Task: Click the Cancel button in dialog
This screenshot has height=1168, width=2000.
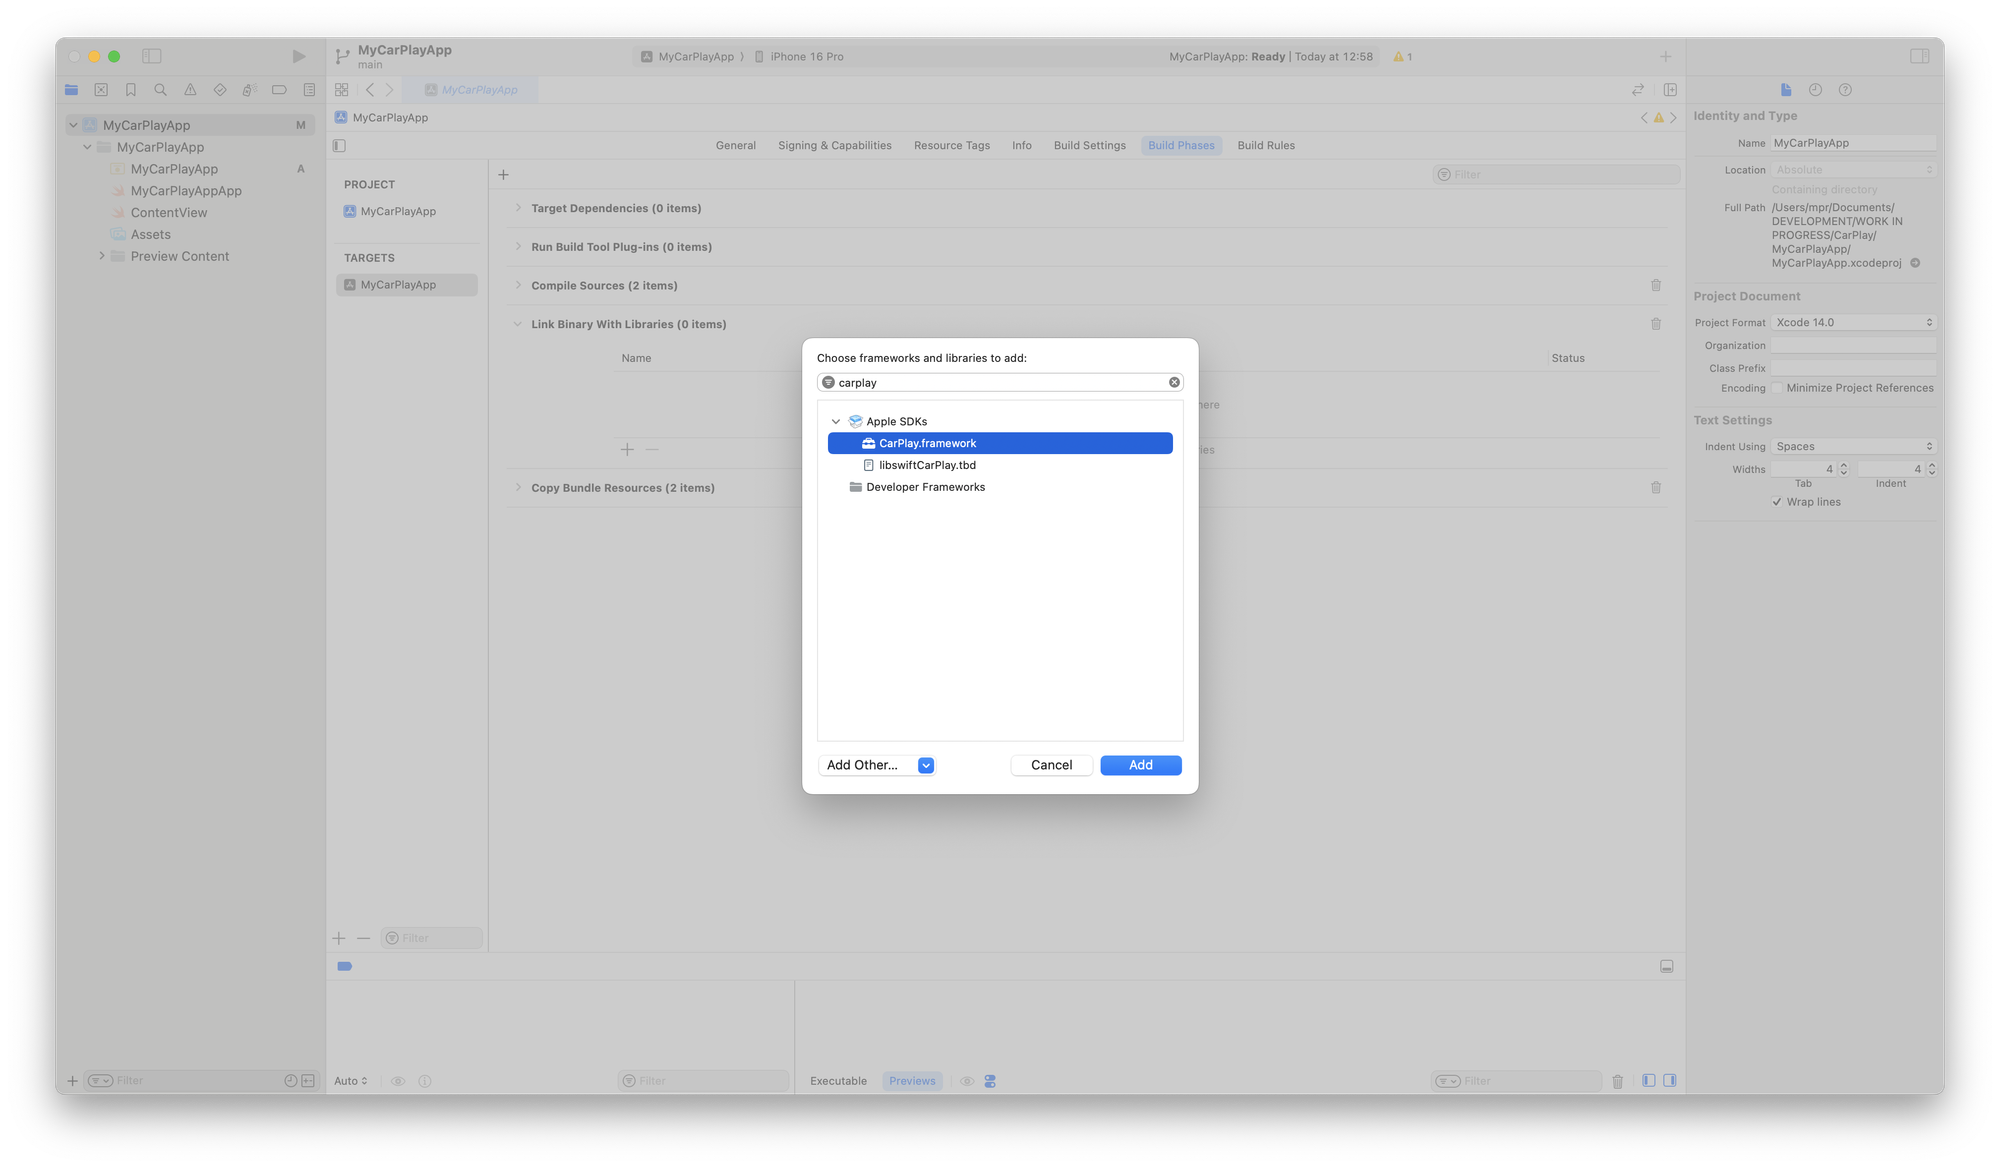Action: point(1051,765)
